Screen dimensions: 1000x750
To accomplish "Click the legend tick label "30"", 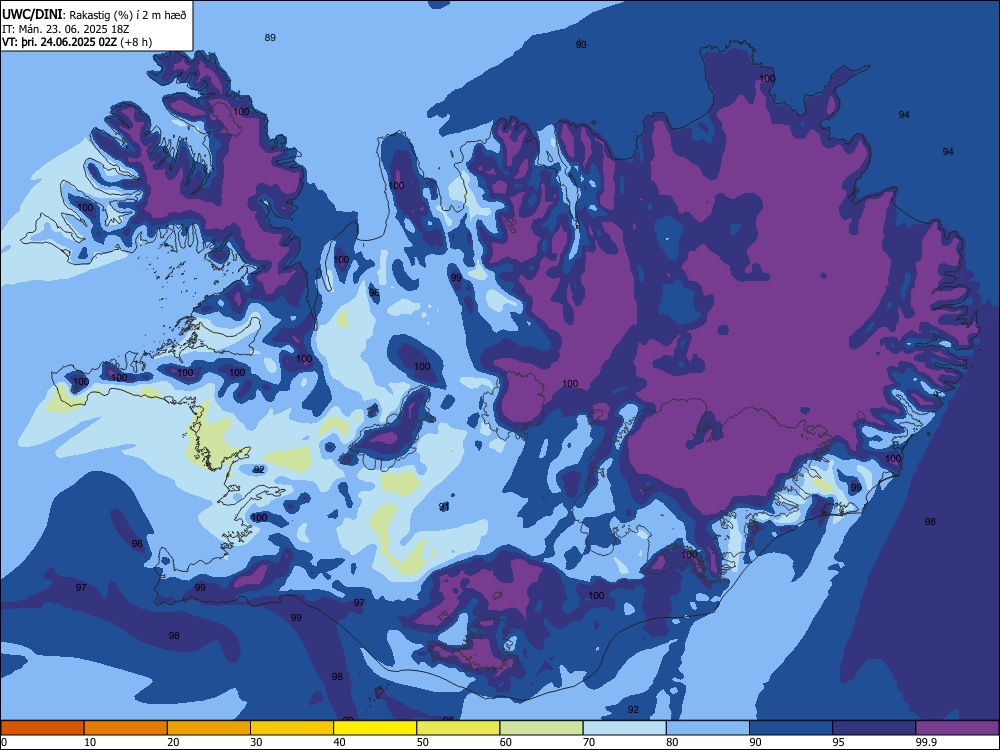I will click(x=256, y=742).
